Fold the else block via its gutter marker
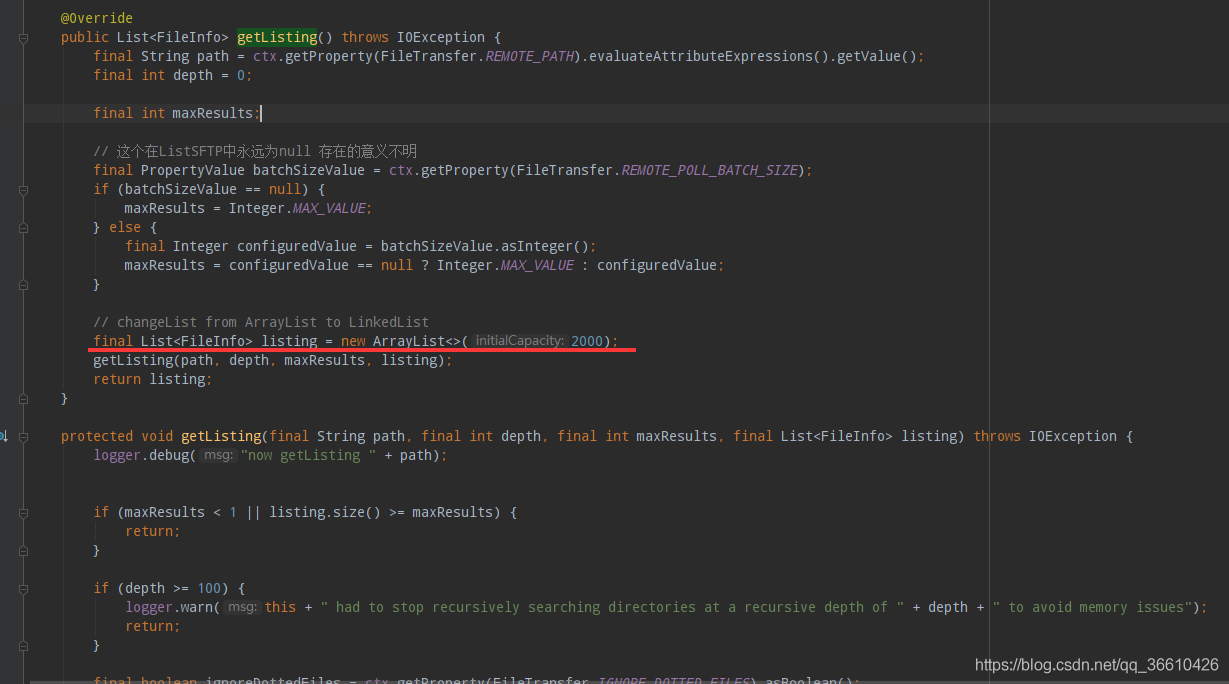Viewport: 1229px width, 684px height. (23, 228)
